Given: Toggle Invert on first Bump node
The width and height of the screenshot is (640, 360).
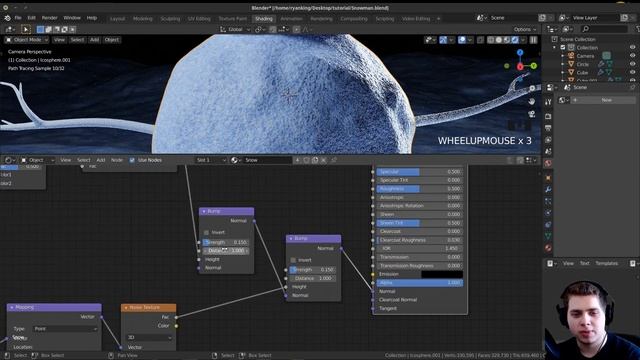Looking at the screenshot, I should [x=207, y=232].
